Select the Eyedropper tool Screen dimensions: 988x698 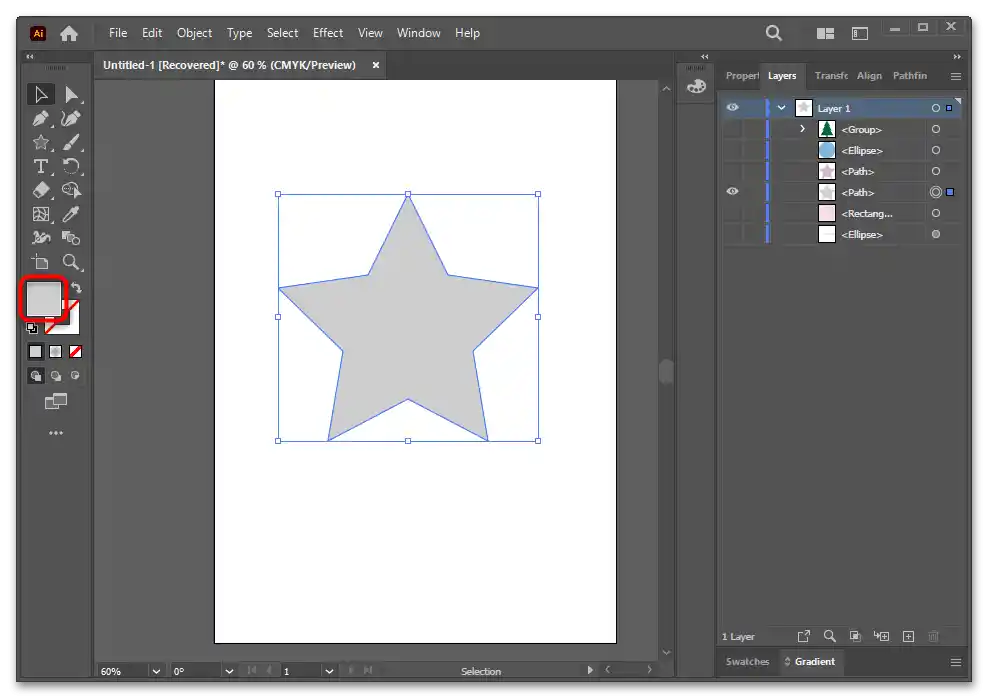71,214
